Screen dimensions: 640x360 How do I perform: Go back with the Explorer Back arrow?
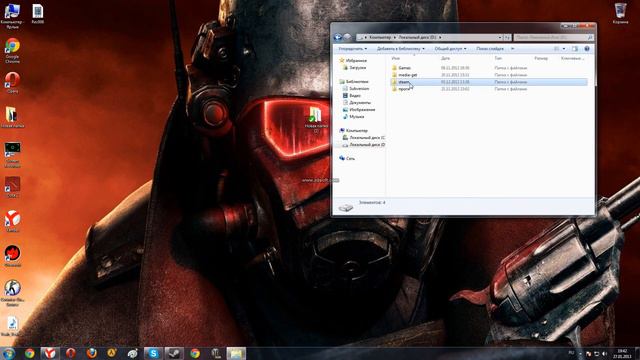(338, 37)
